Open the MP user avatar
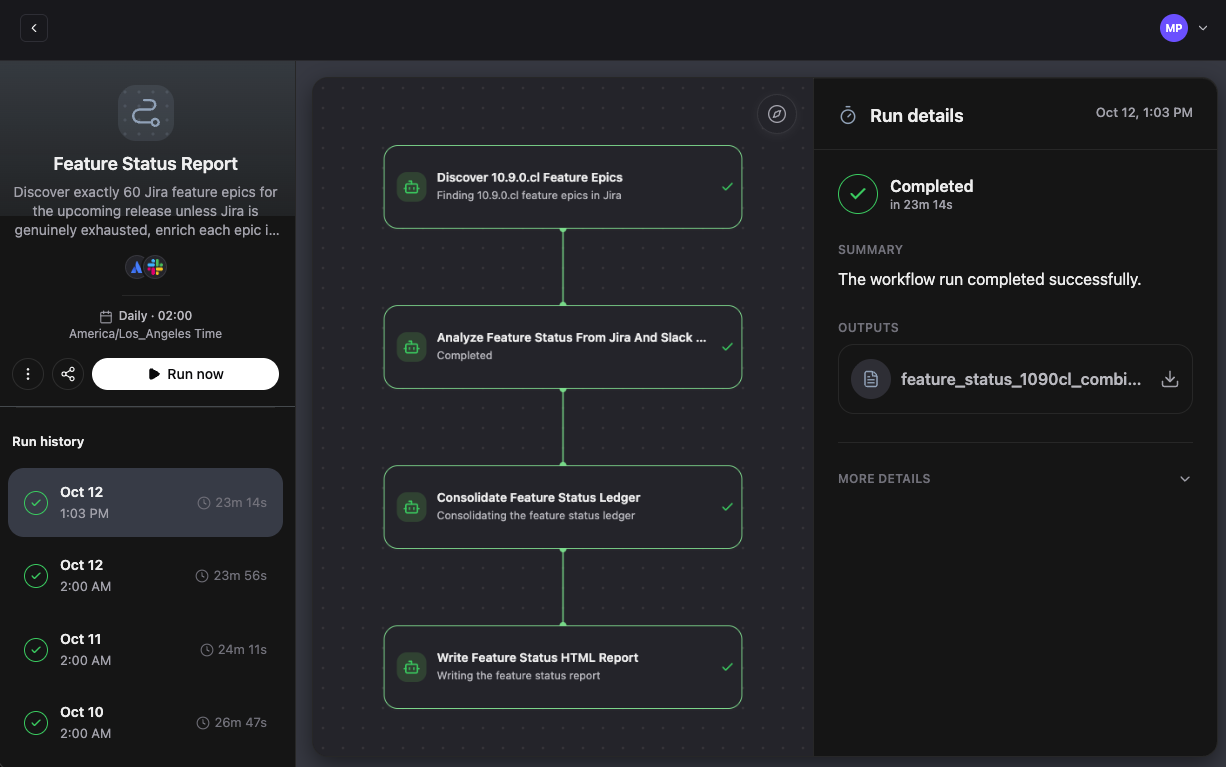The height and width of the screenshot is (767, 1226). click(x=1174, y=28)
